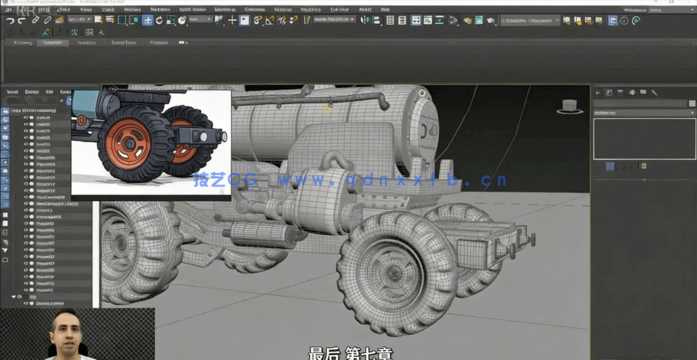The width and height of the screenshot is (697, 360).
Task: Undo the last action in main toolbar
Action: coord(10,20)
